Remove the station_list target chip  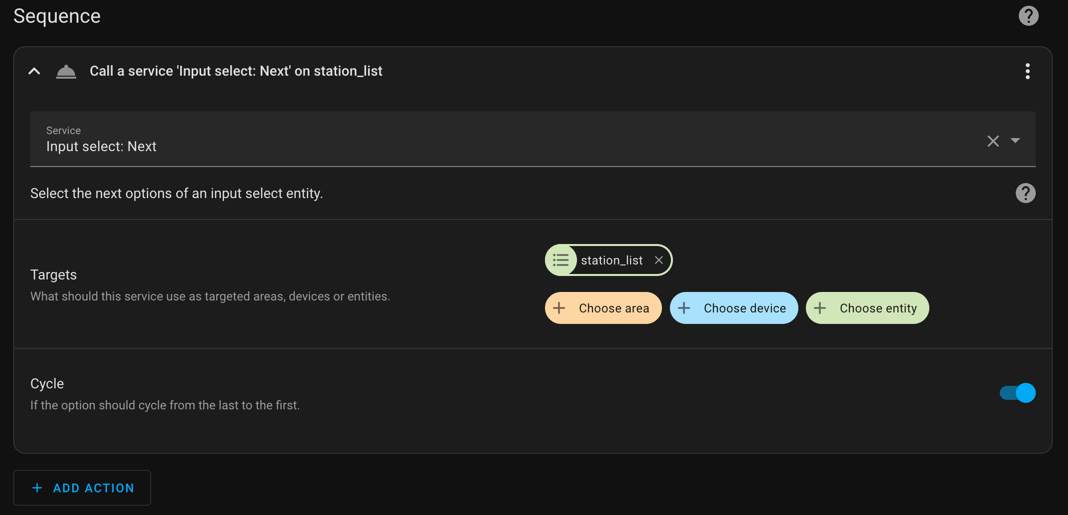659,260
